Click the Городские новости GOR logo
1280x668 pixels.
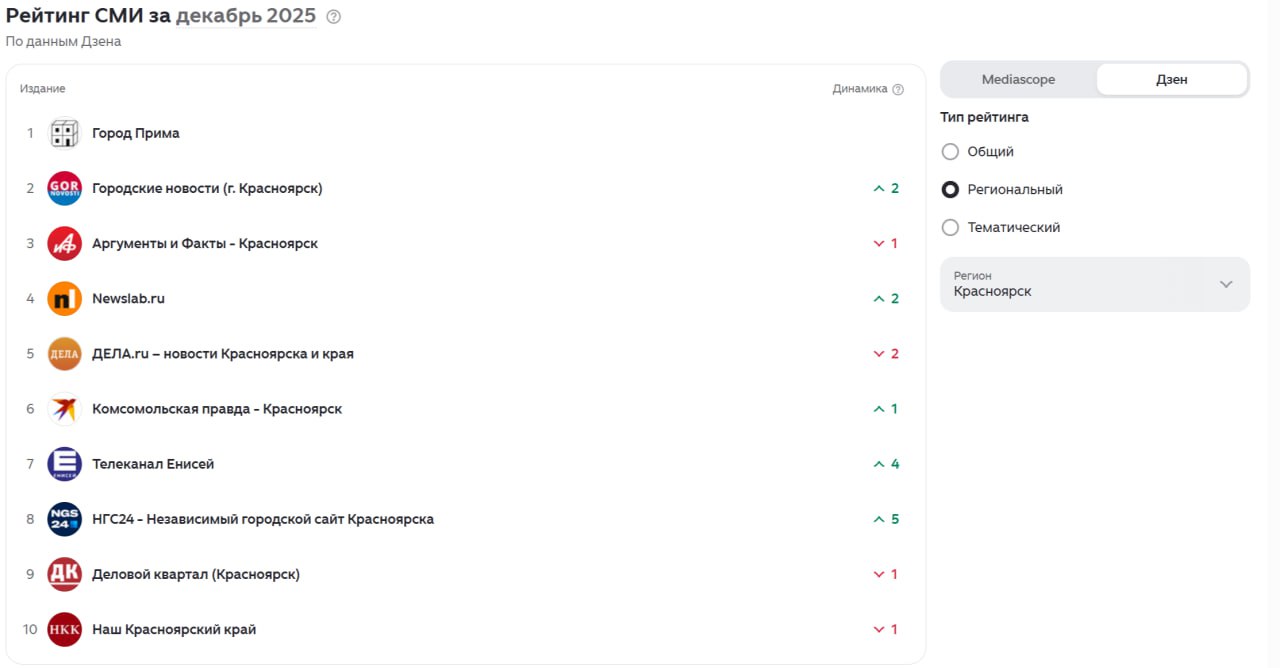pyautogui.click(x=64, y=188)
